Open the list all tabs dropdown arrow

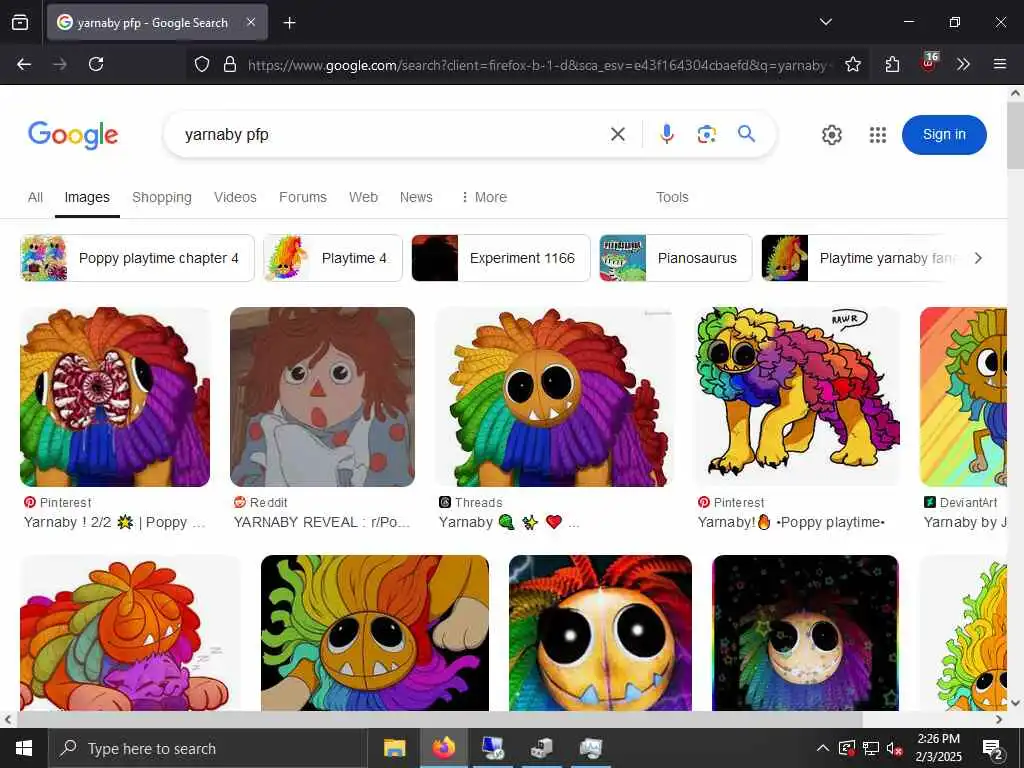[x=826, y=22]
